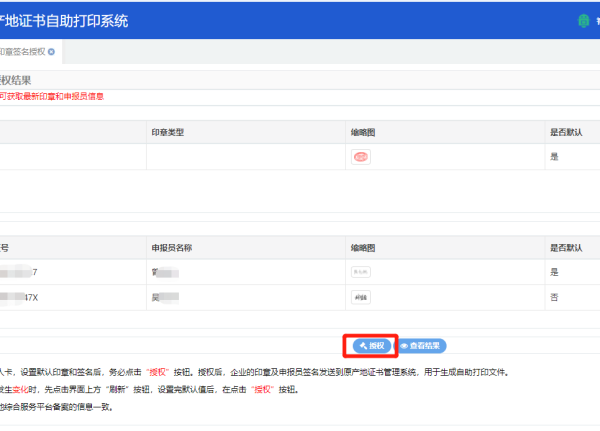Click the 是 default cell of first applicant

(554, 272)
